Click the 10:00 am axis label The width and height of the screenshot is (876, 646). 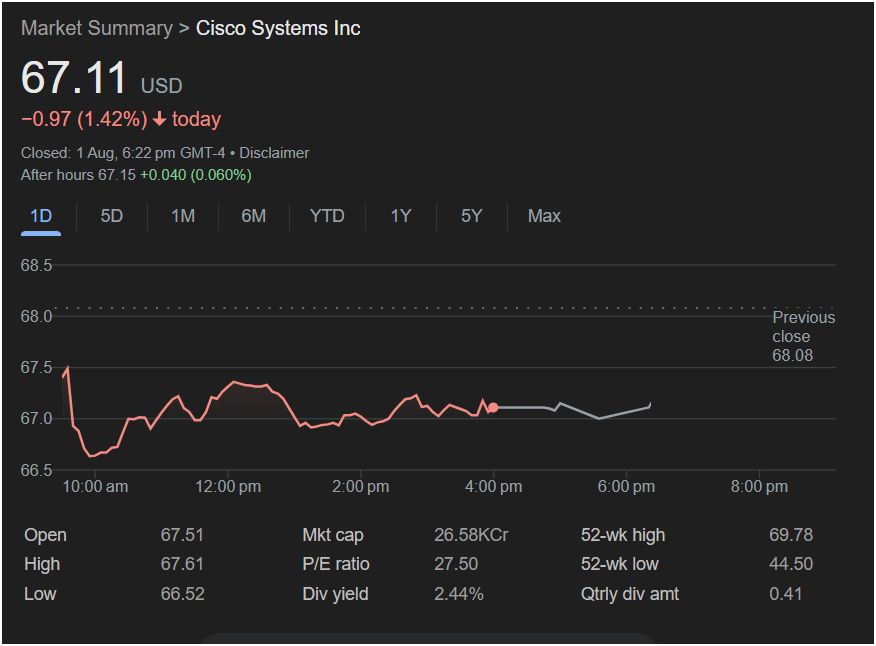tap(95, 487)
